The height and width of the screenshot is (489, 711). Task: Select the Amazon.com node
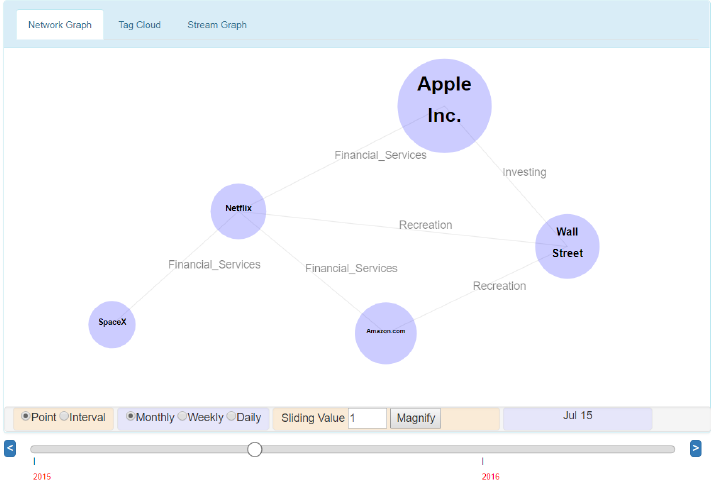(x=386, y=333)
